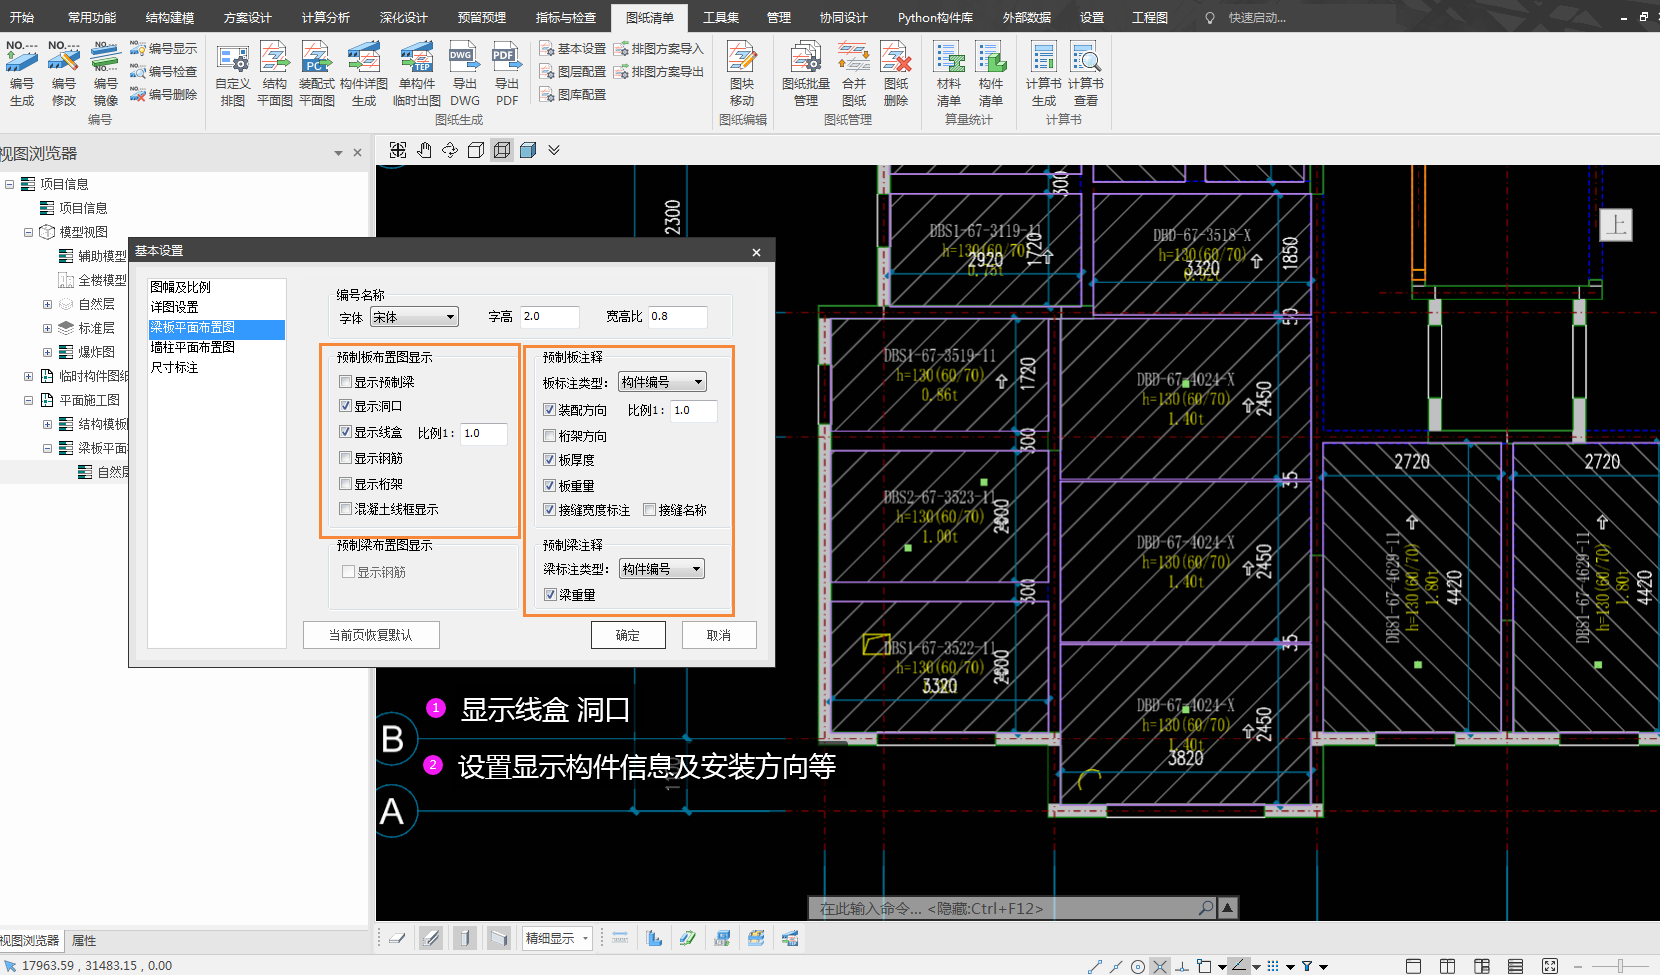This screenshot has height=975, width=1660.
Task: Toggle the 桁架方向 checkbox
Action: coord(550,436)
